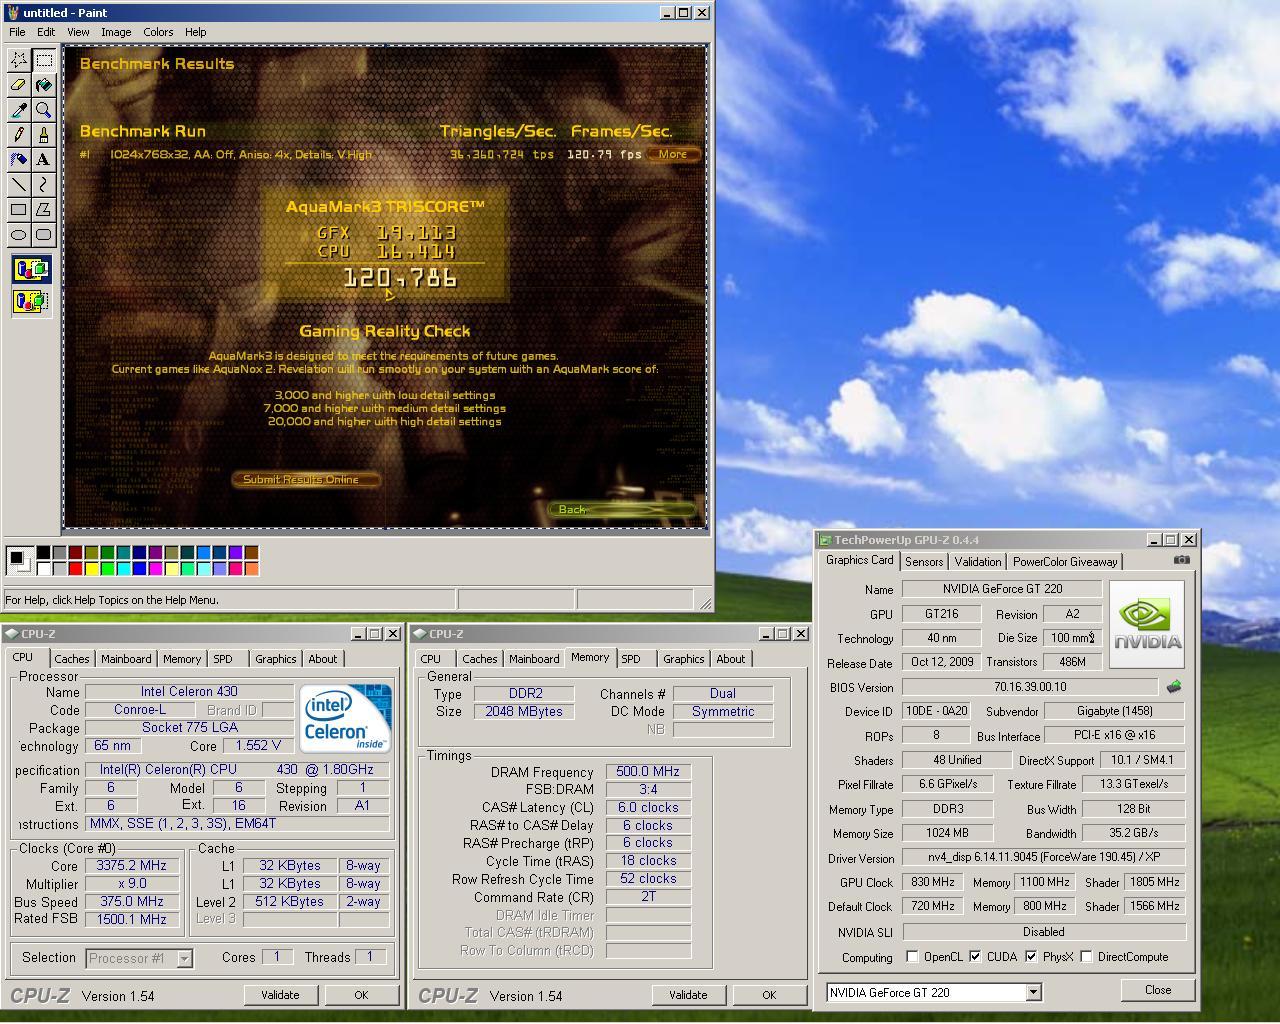The image size is (1280, 1024).
Task: Click the Back button in AquaMark image
Action: tap(621, 509)
